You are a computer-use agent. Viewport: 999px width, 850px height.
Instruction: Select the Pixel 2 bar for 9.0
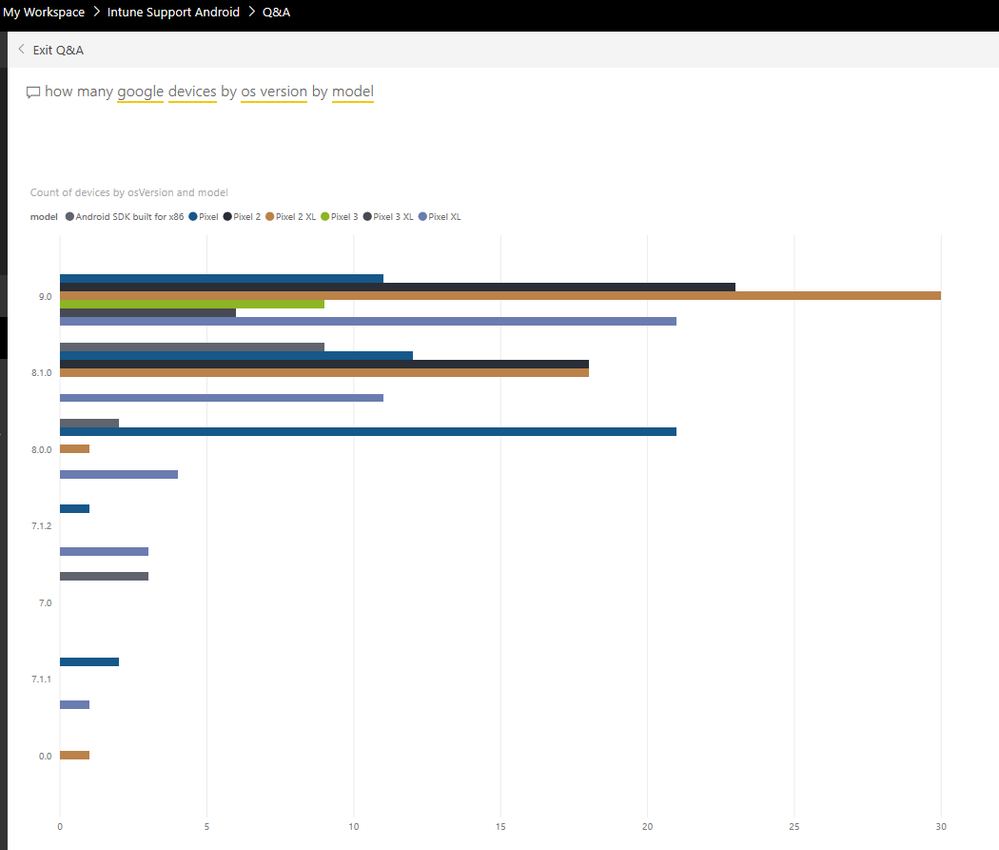click(398, 287)
